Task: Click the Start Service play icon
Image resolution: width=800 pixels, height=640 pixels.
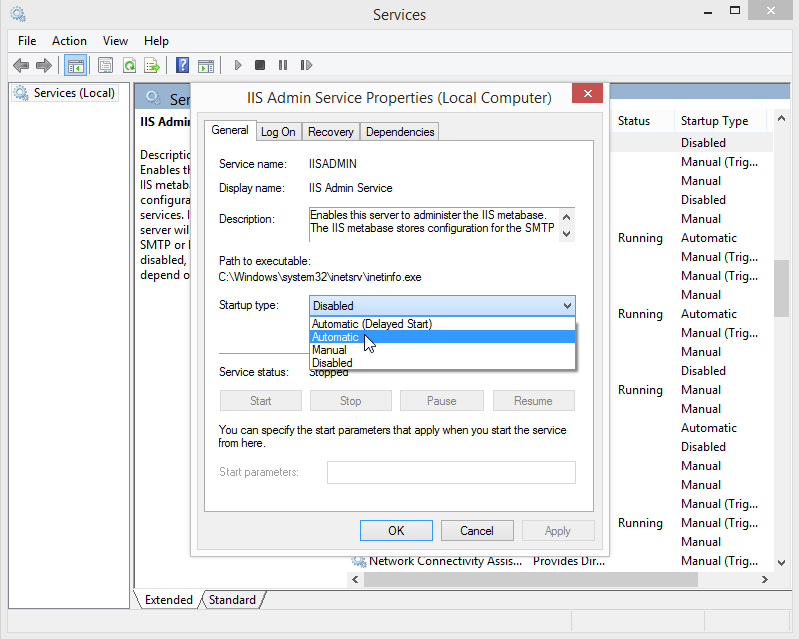Action: 238,65
